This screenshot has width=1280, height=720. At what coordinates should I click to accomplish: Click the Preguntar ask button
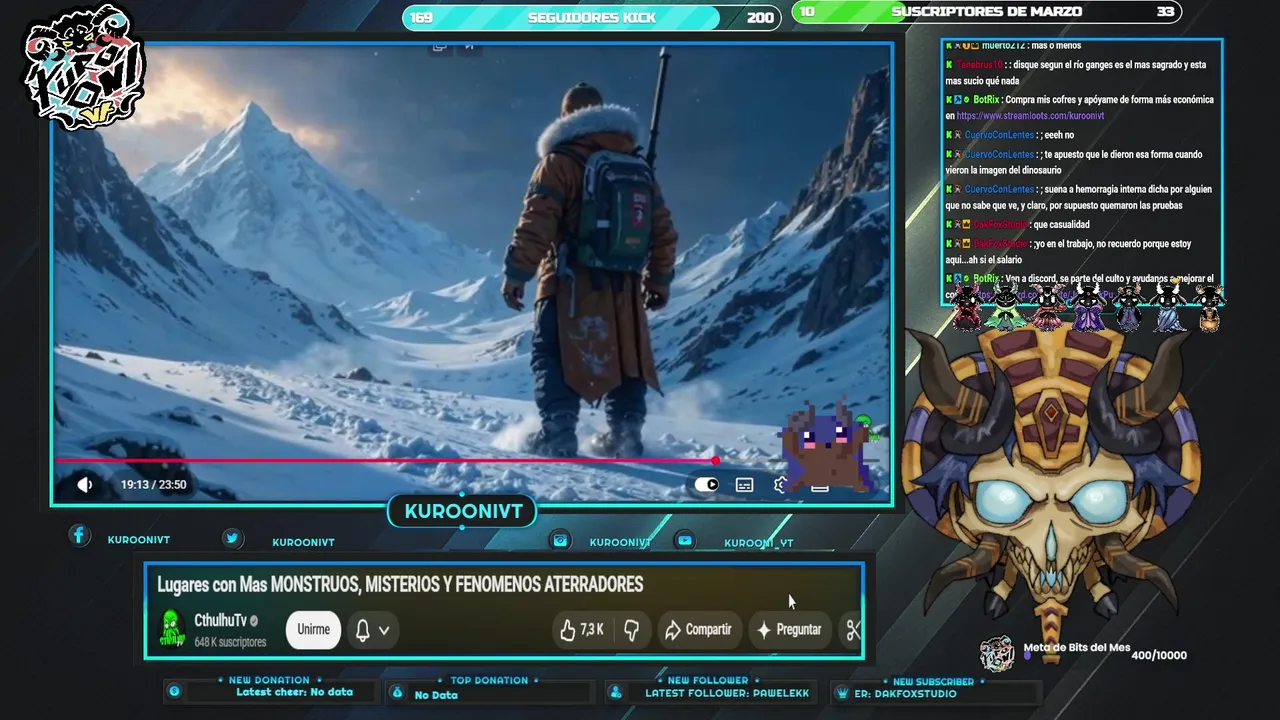point(789,630)
